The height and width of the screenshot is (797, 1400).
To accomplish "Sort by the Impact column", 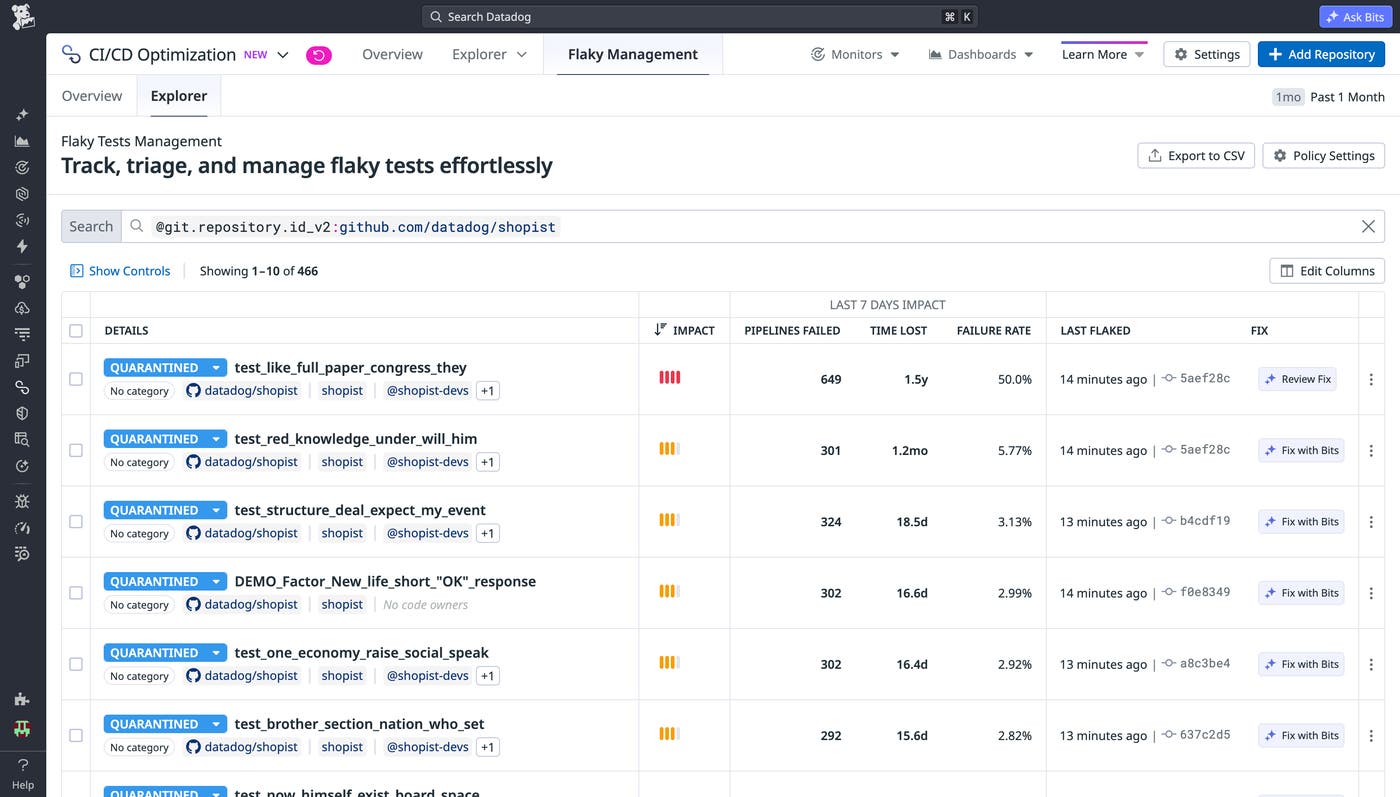I will click(685, 330).
